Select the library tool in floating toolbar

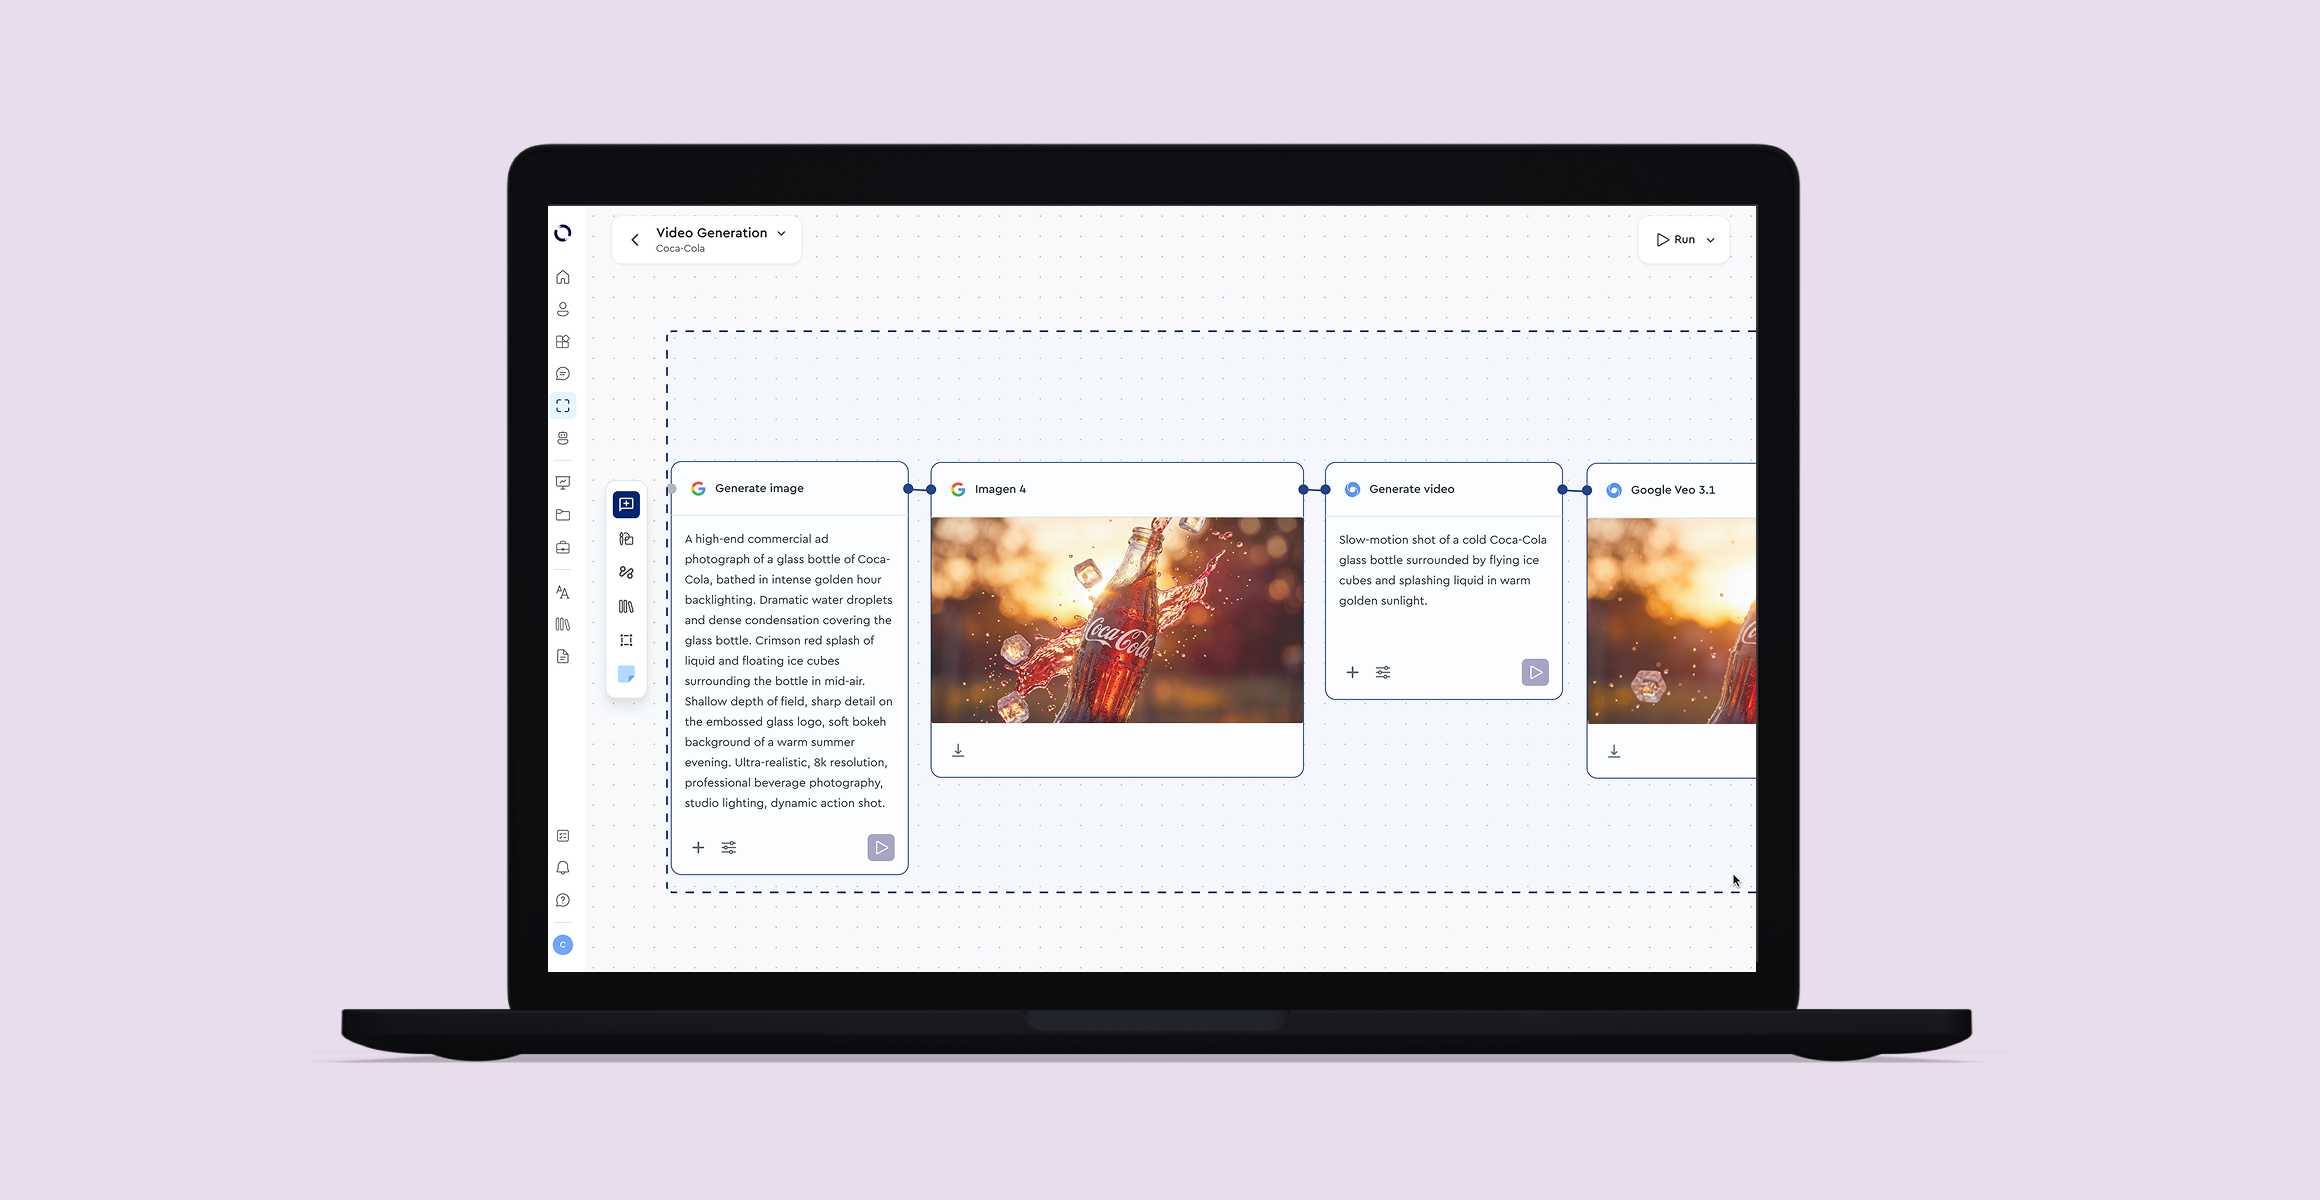click(626, 606)
